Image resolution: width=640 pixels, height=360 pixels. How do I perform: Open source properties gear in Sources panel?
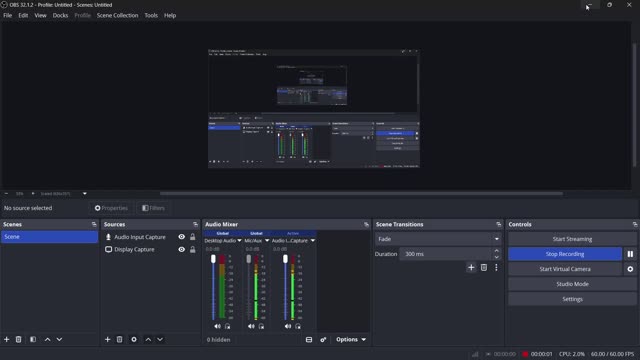coord(134,339)
